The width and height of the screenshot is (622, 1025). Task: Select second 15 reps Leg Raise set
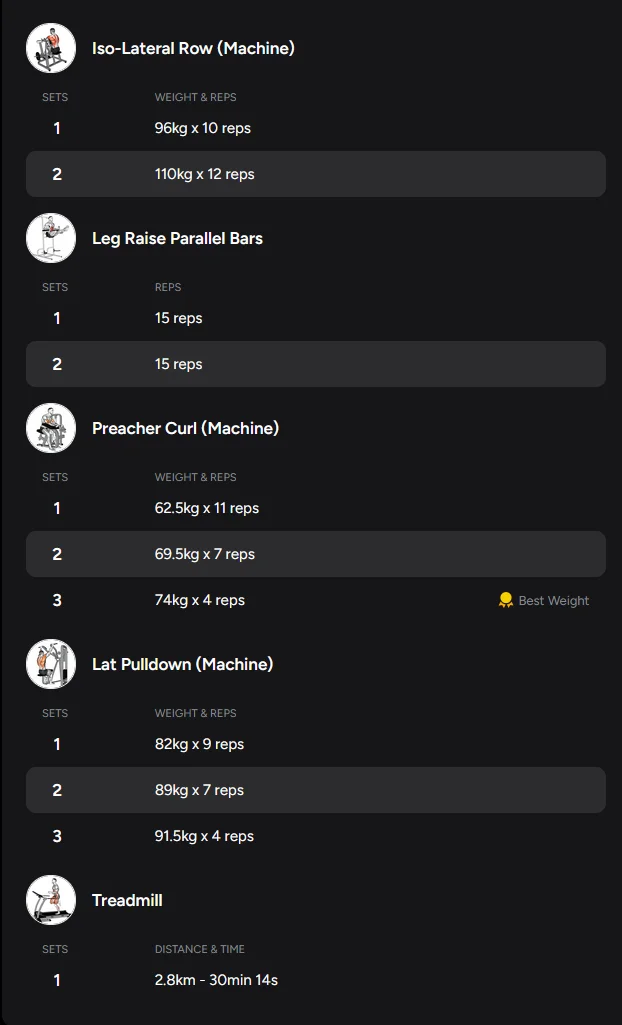click(x=315, y=364)
